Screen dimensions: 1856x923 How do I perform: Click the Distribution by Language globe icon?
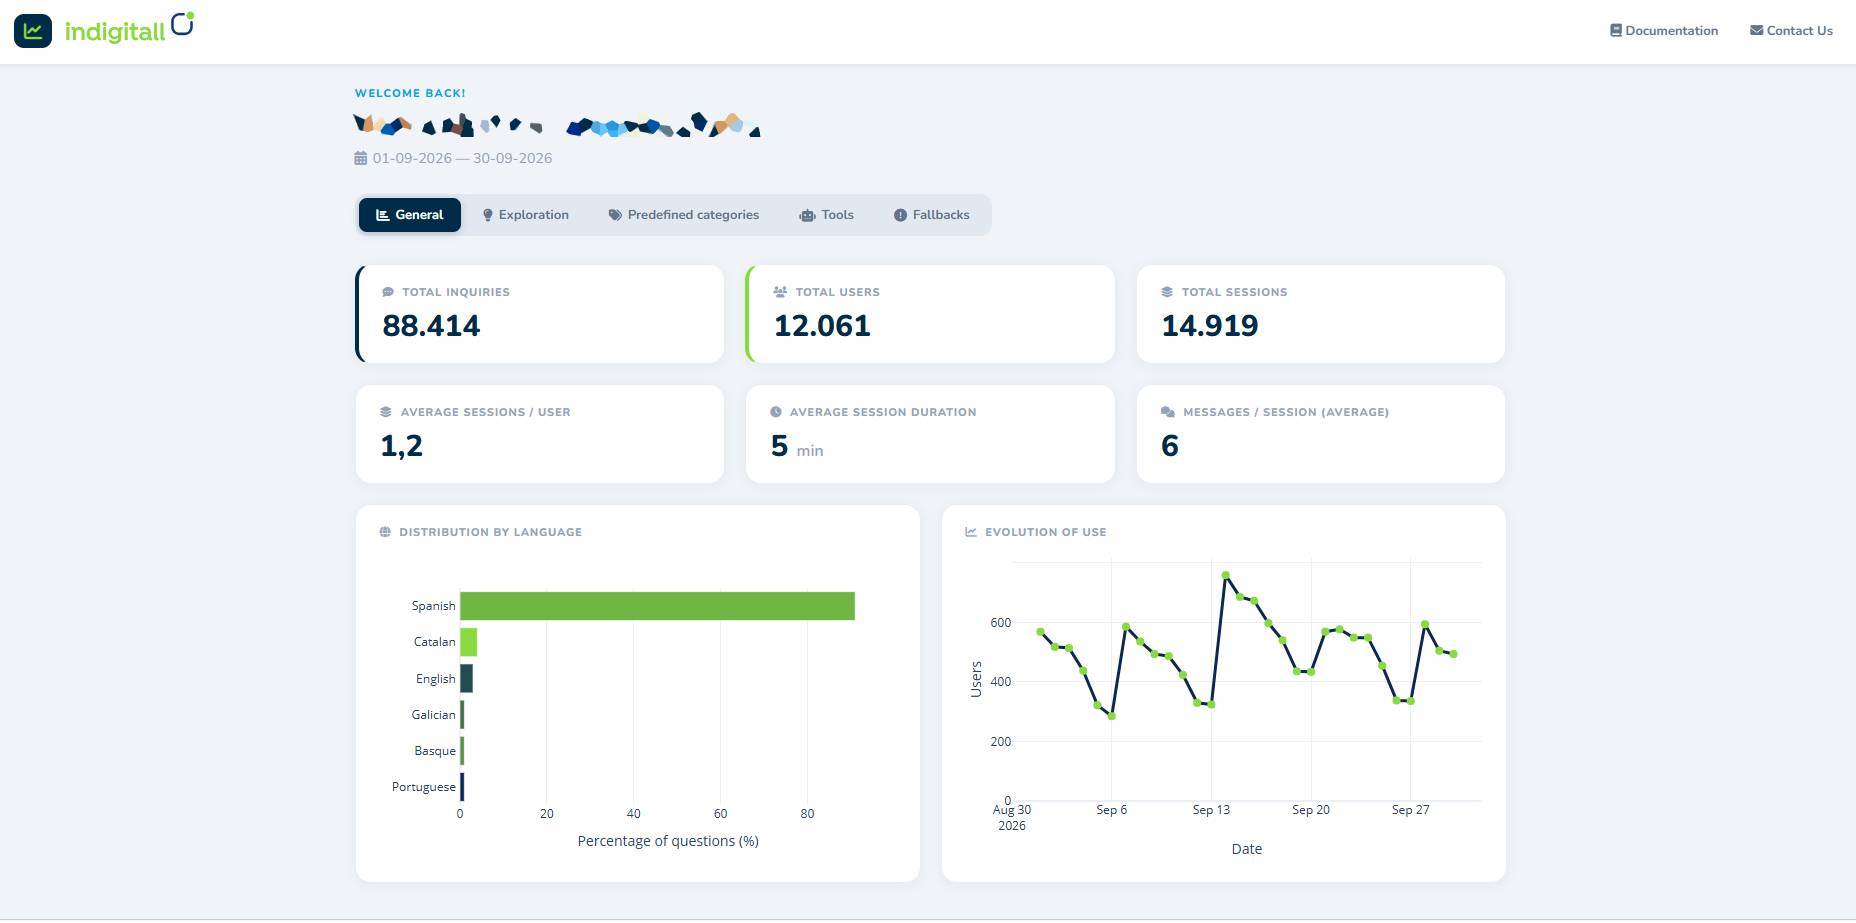385,532
